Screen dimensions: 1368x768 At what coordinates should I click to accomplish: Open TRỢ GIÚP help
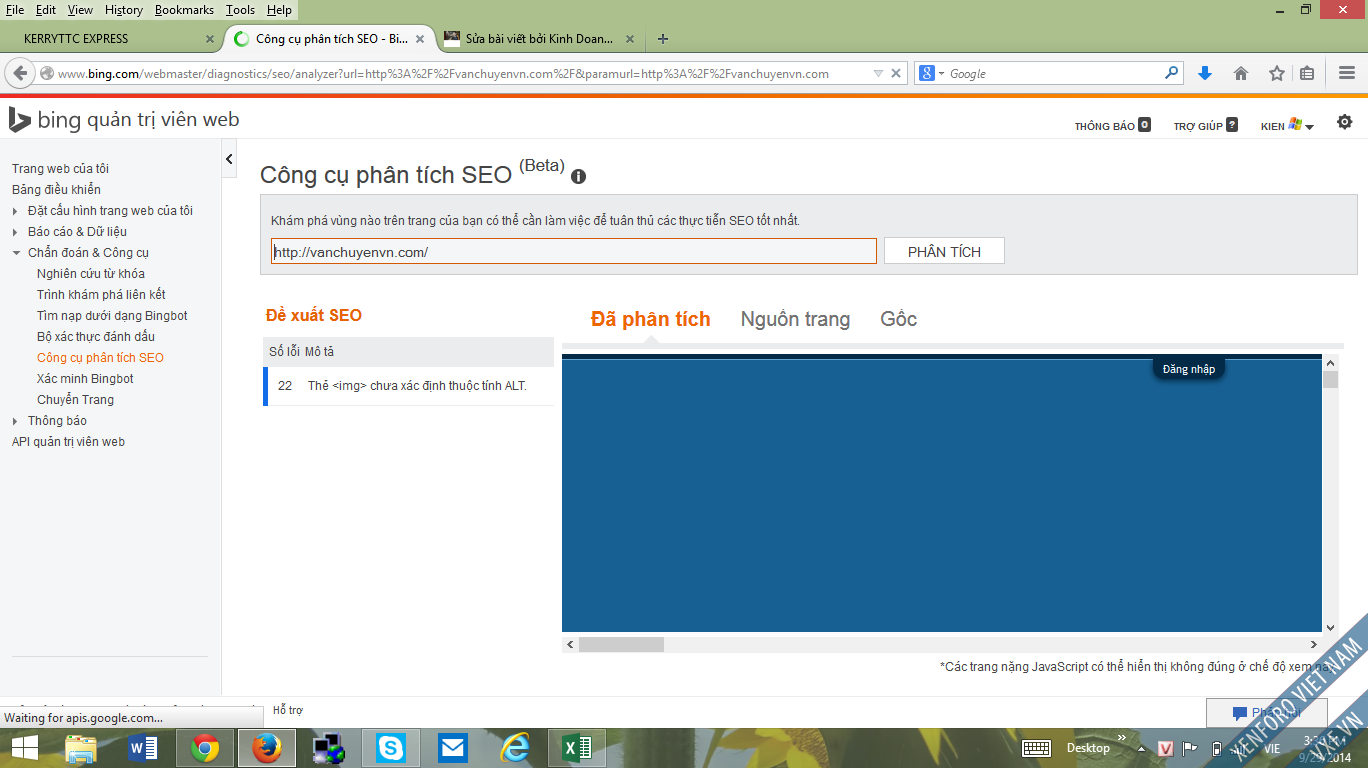1205,126
